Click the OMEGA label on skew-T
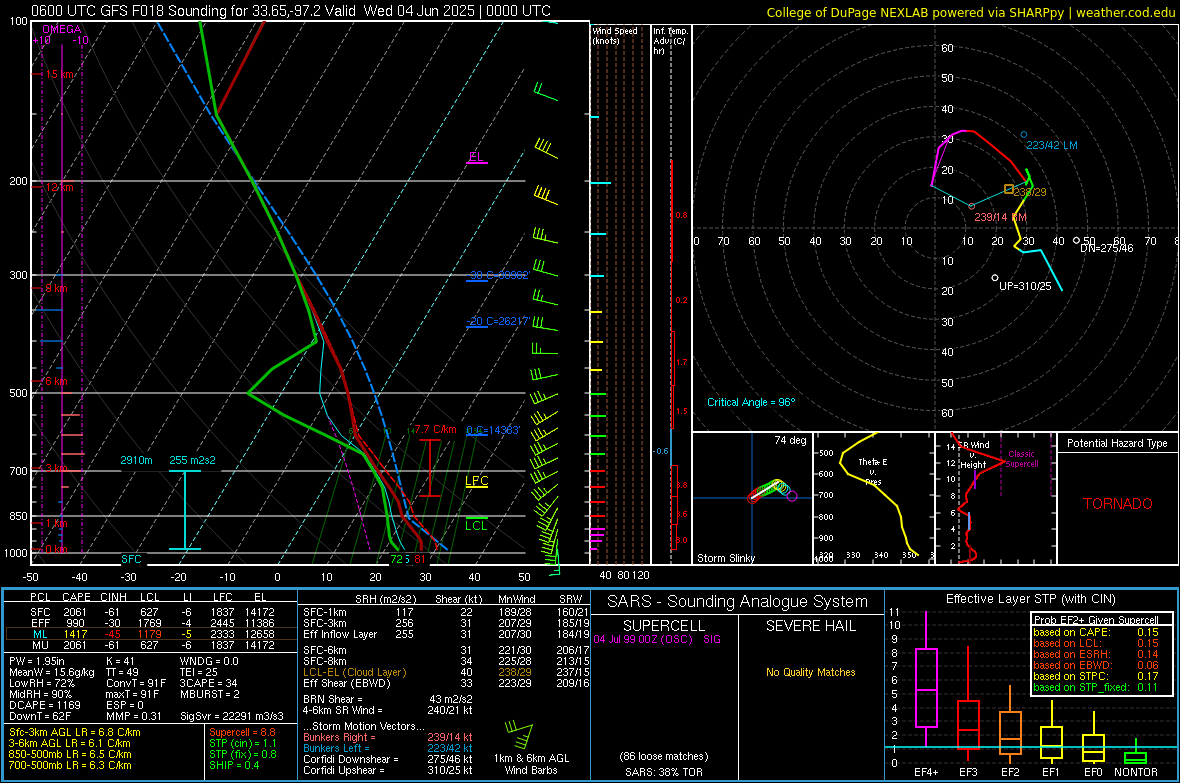 coord(62,29)
